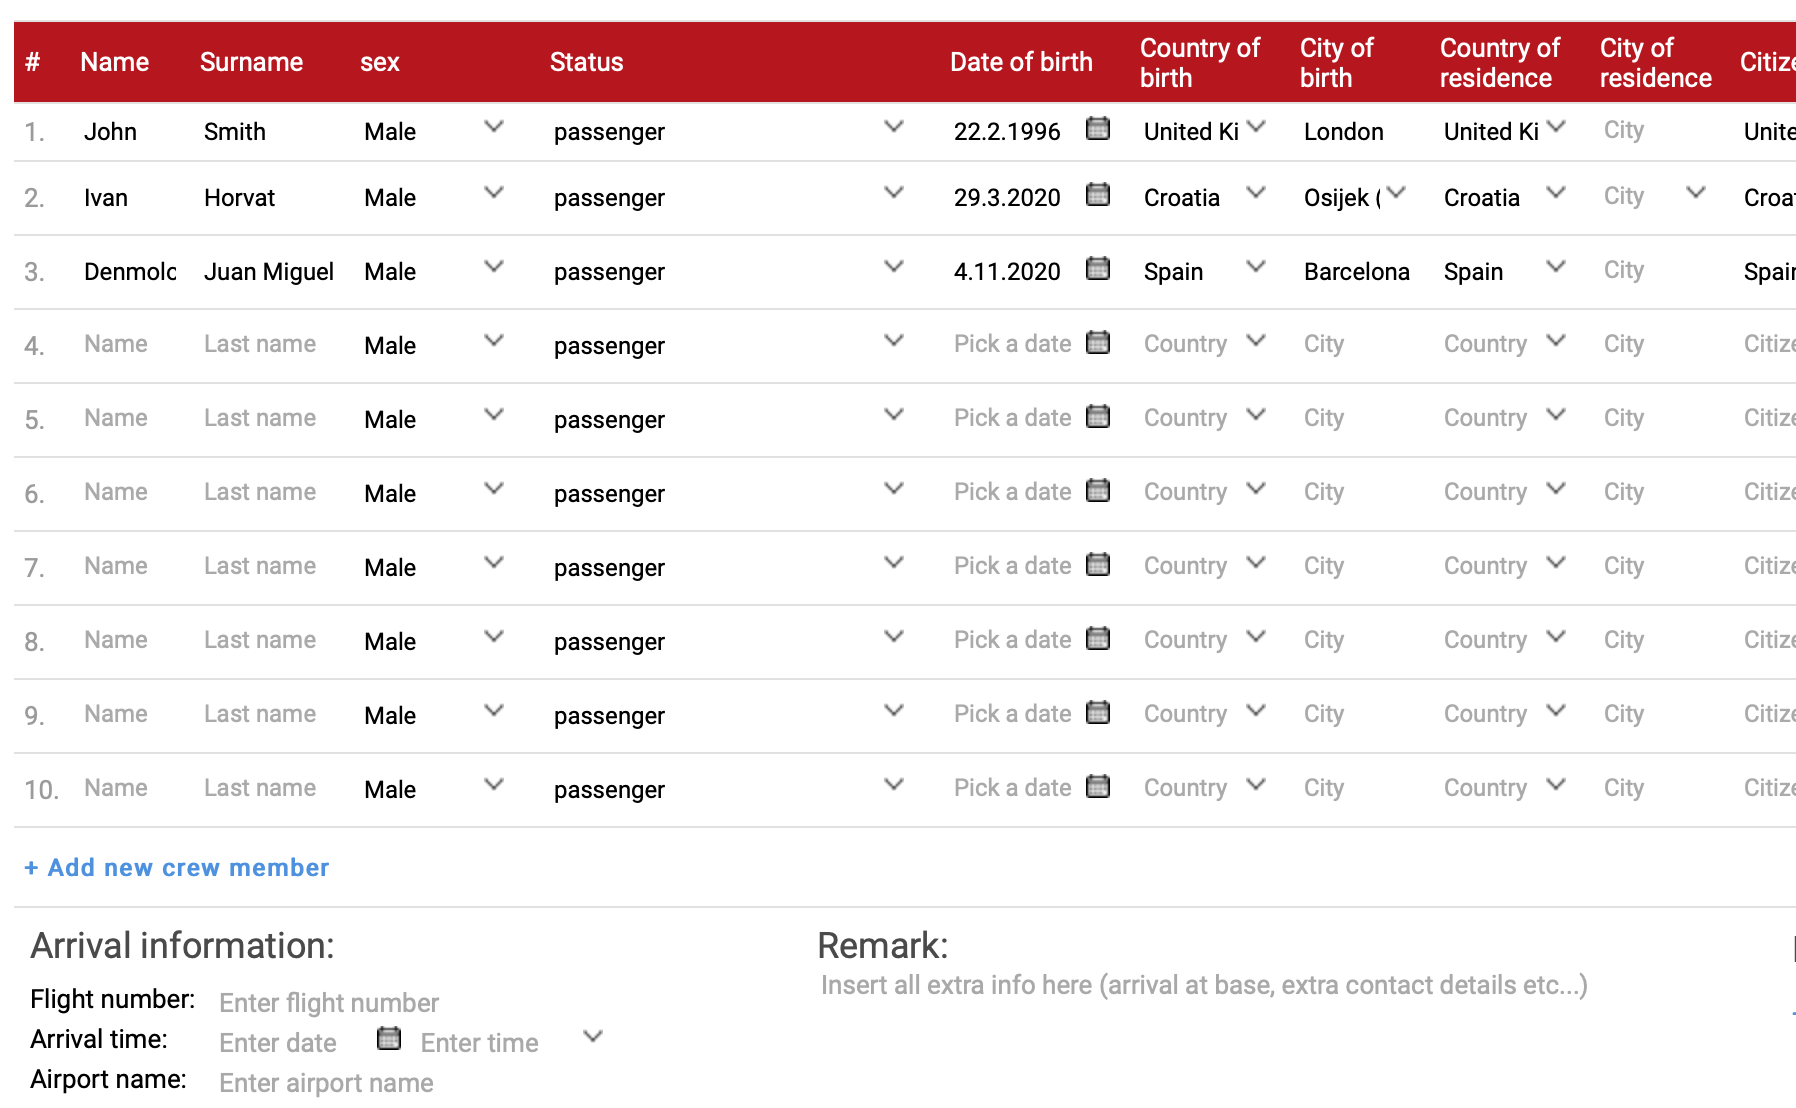Click Add new crew member link

tap(177, 868)
